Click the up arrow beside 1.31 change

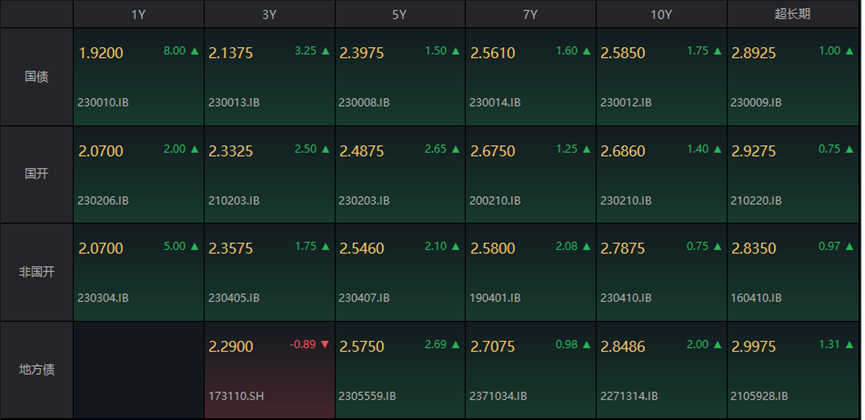tap(847, 344)
